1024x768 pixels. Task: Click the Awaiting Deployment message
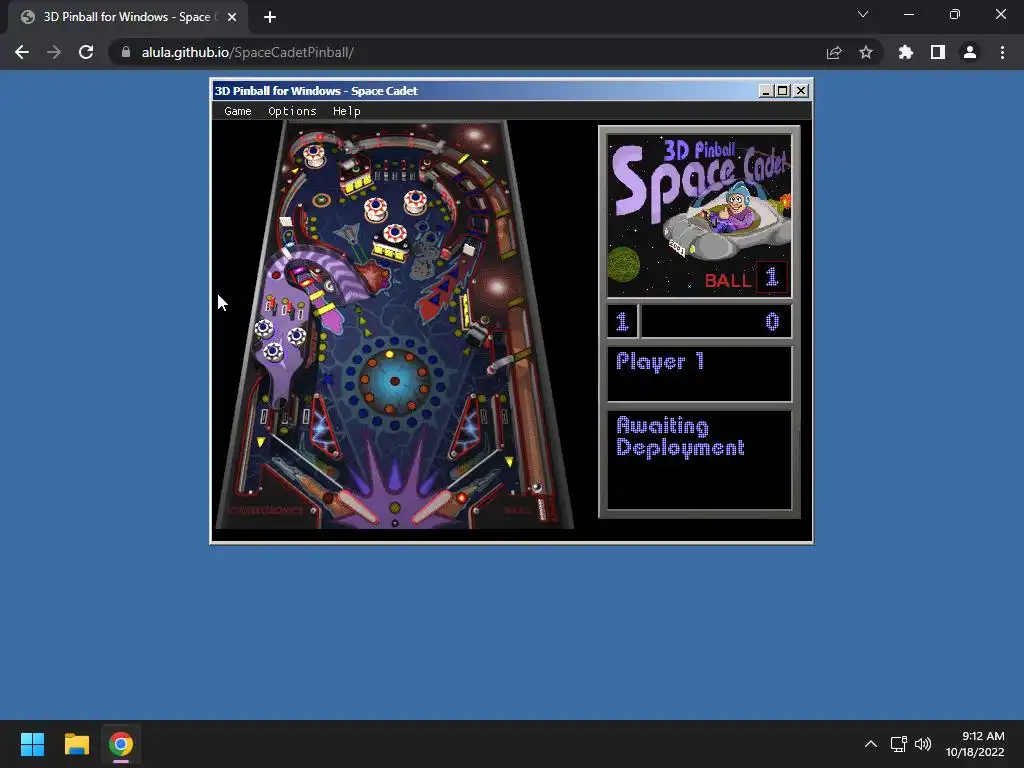point(680,437)
